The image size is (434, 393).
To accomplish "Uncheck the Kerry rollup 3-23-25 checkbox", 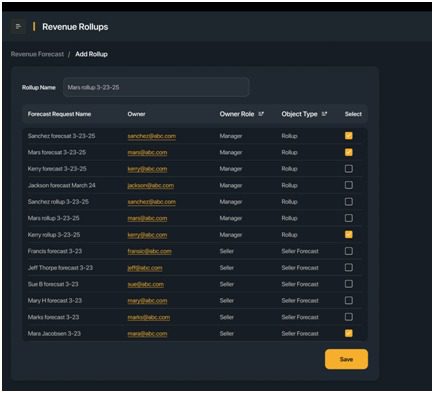I will pyautogui.click(x=349, y=235).
